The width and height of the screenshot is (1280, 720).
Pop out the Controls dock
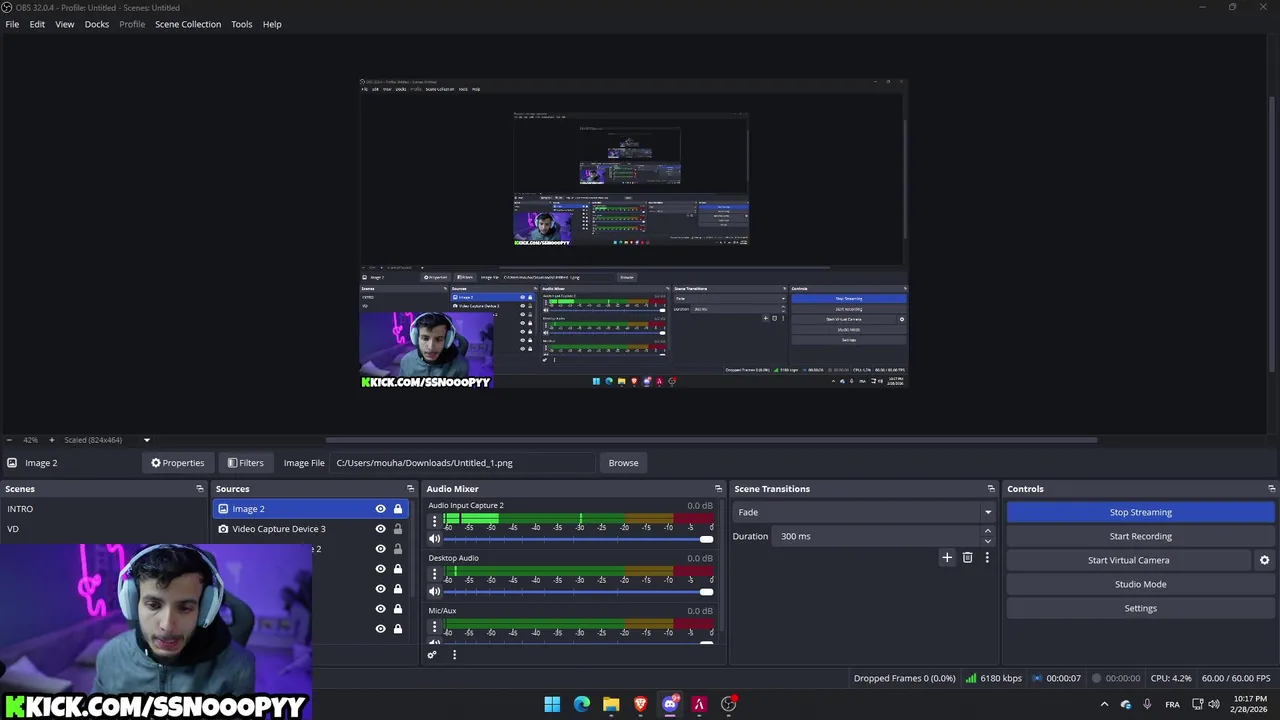tap(1271, 489)
